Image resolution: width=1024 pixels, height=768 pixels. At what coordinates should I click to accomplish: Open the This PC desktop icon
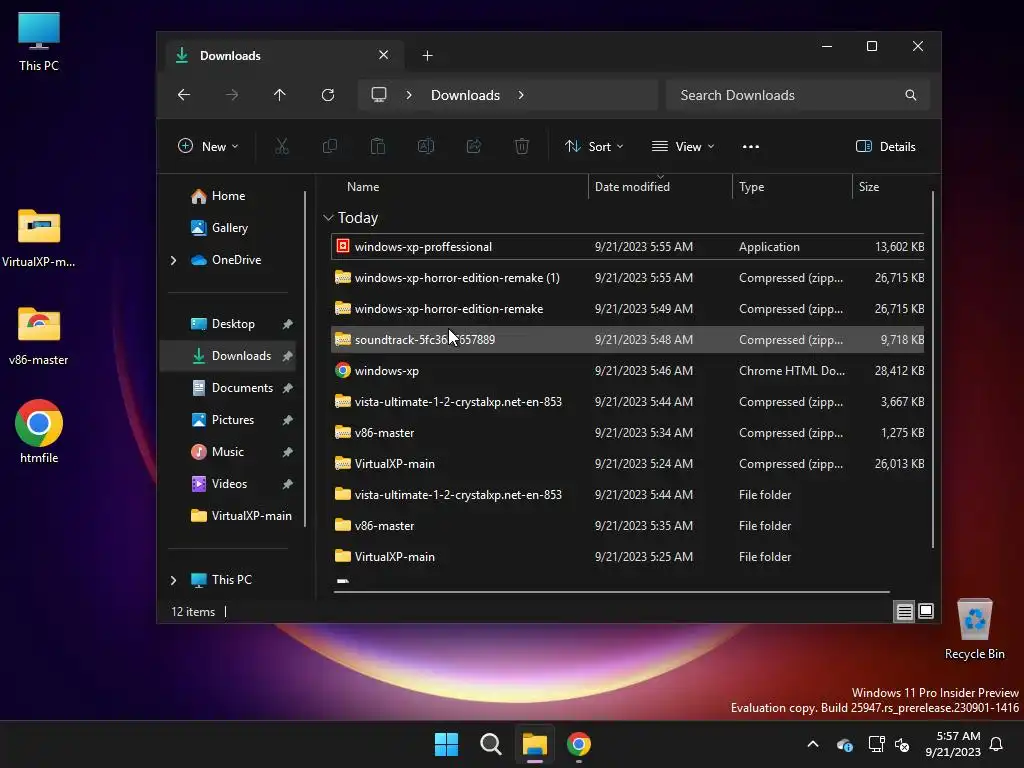pos(39,42)
